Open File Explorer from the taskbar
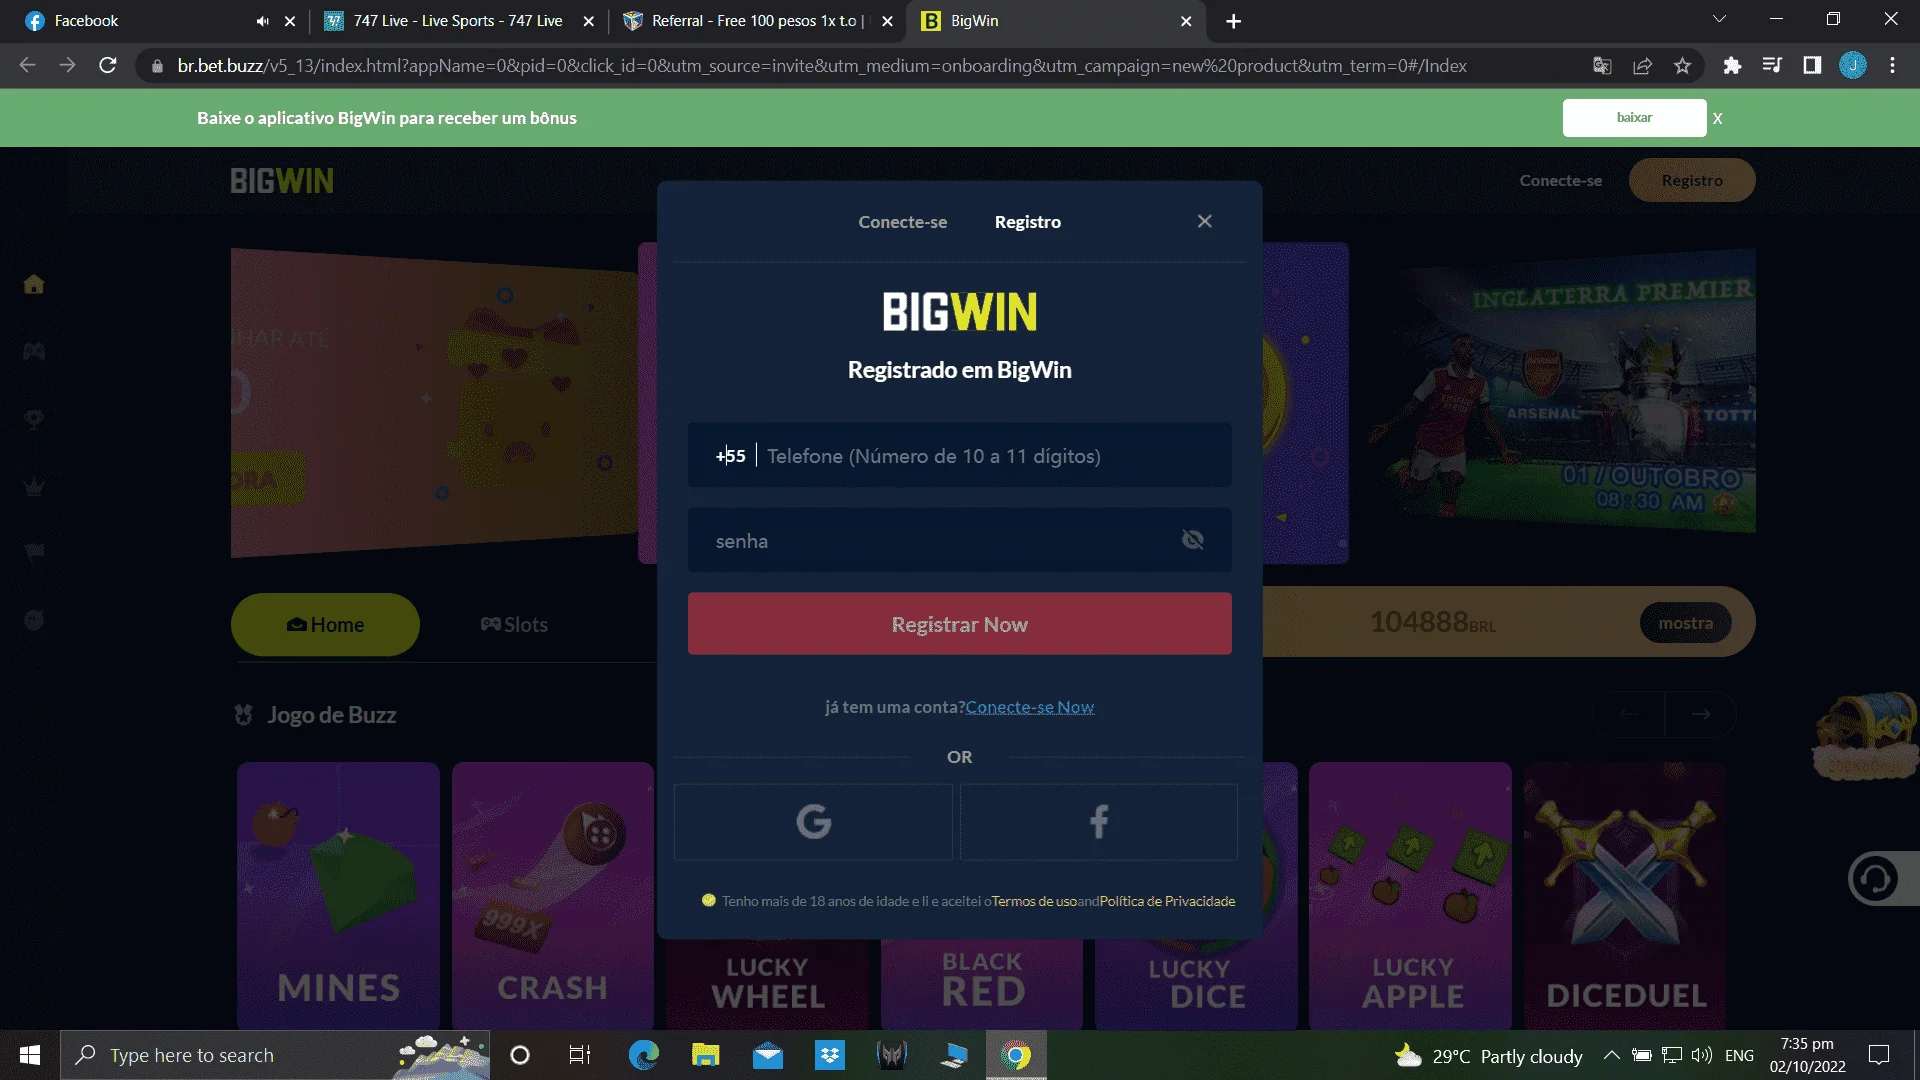 [x=705, y=1055]
